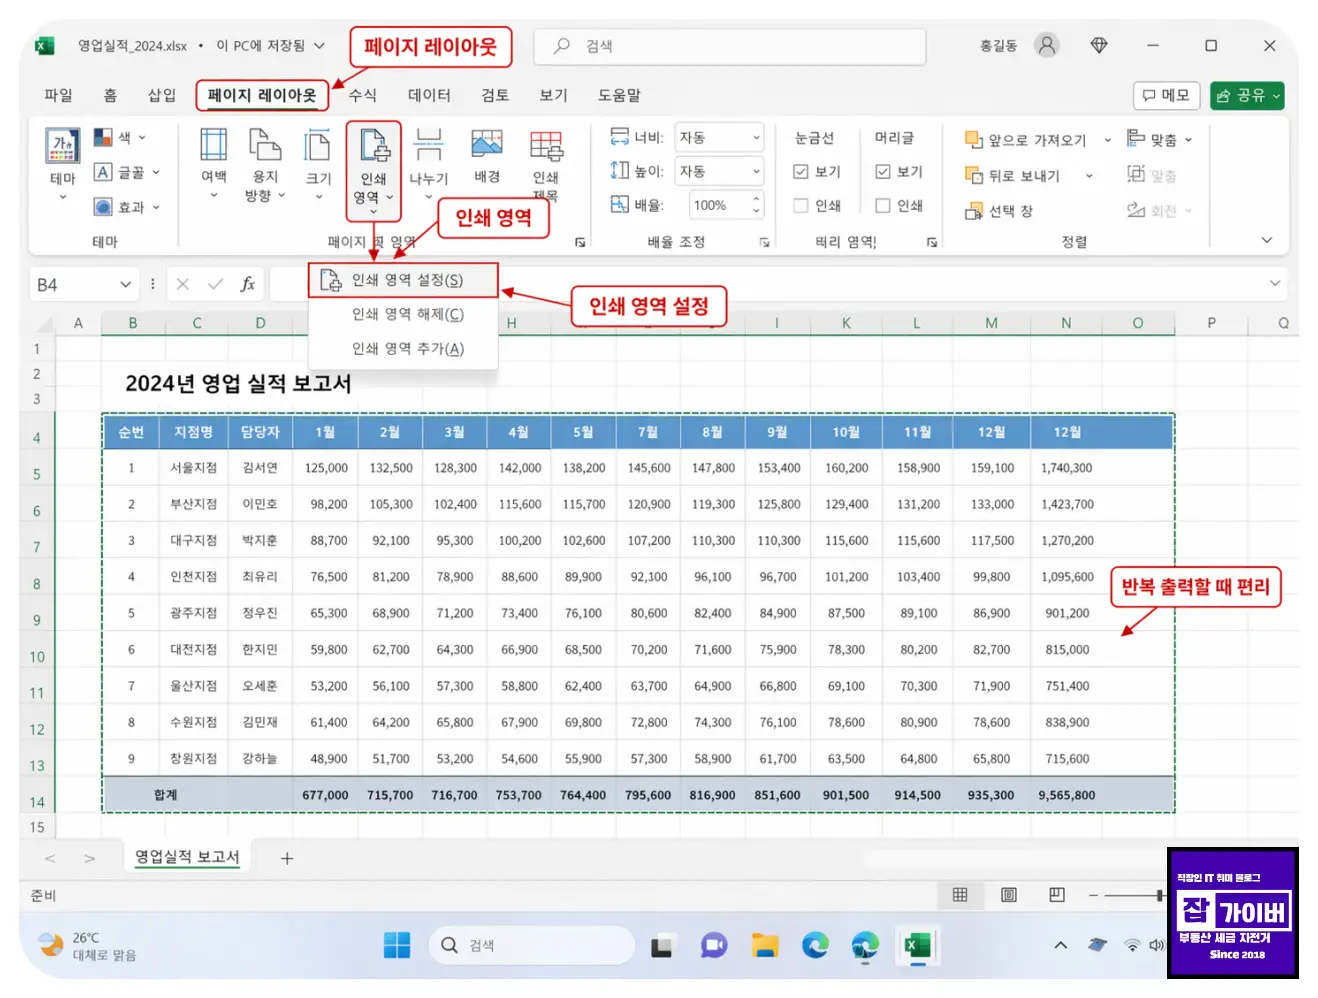Select 인쇄 영역 설정(S) menu item
Image resolution: width=1318 pixels, height=998 pixels.
tap(403, 280)
